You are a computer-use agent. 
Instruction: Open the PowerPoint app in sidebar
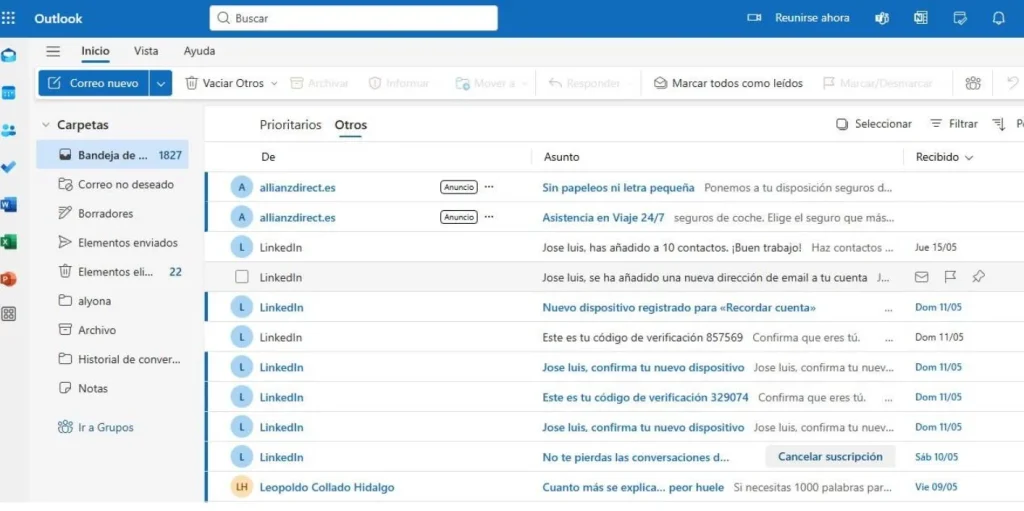point(9,279)
